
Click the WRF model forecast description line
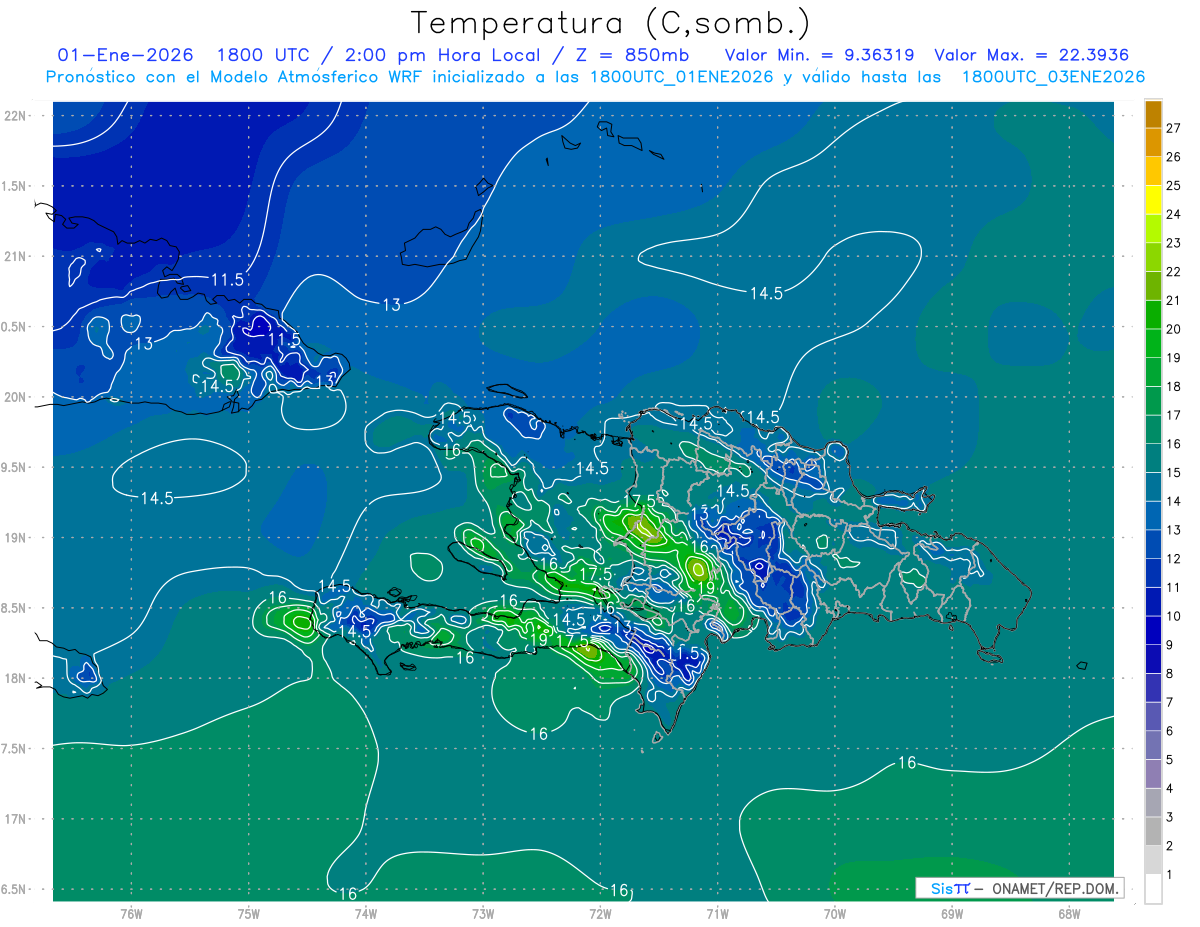[x=595, y=77]
